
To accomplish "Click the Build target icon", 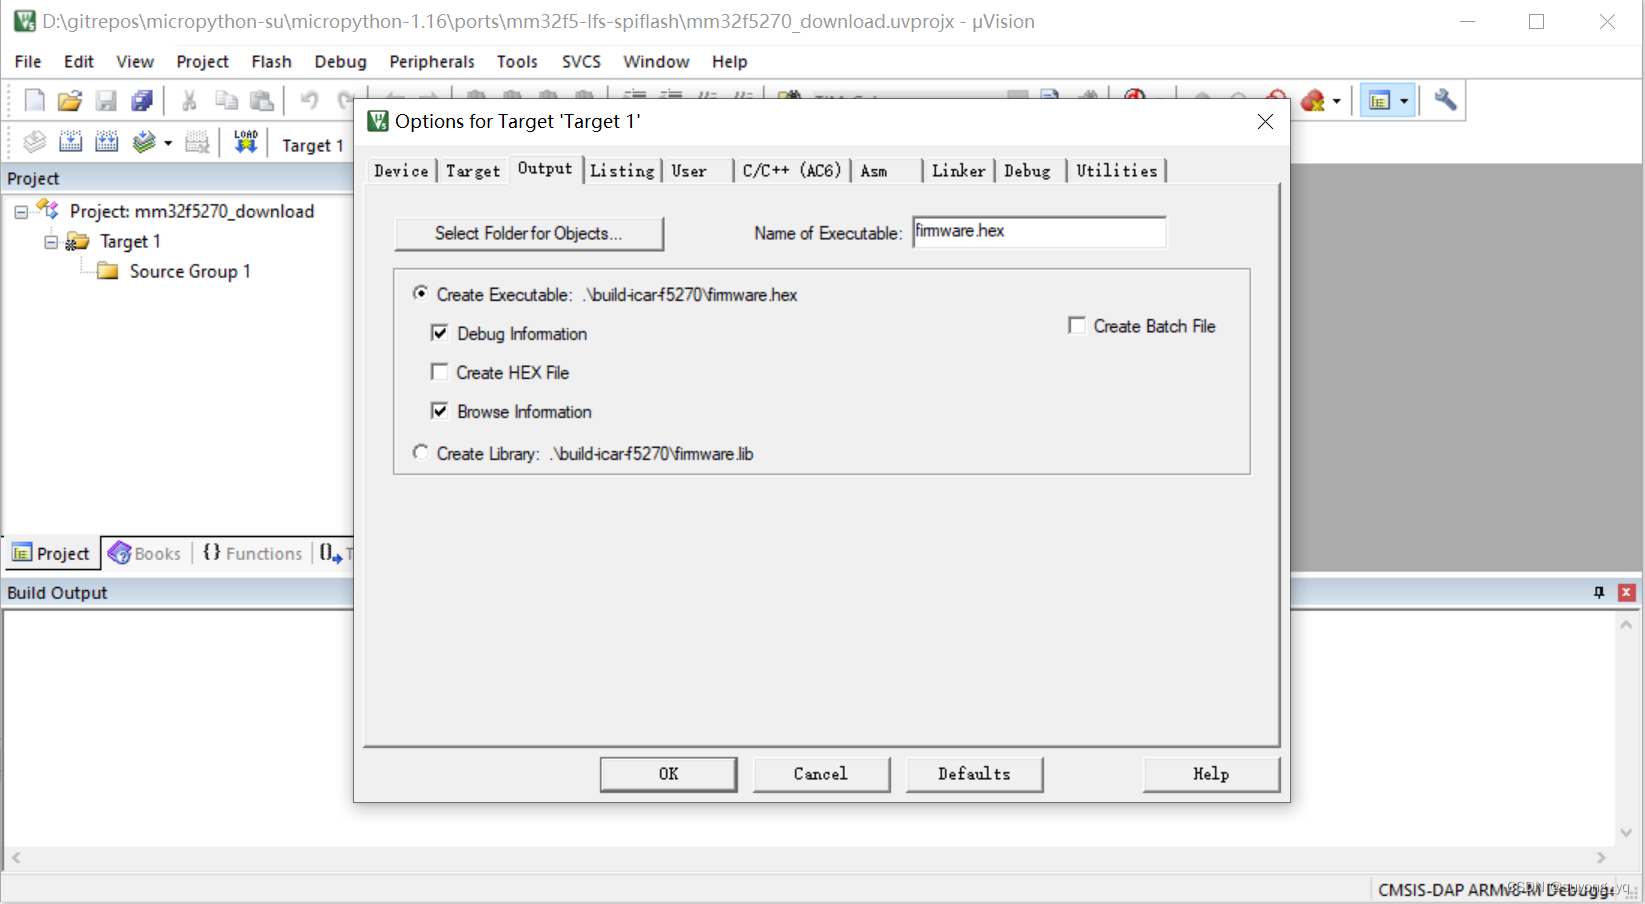I will click(70, 142).
